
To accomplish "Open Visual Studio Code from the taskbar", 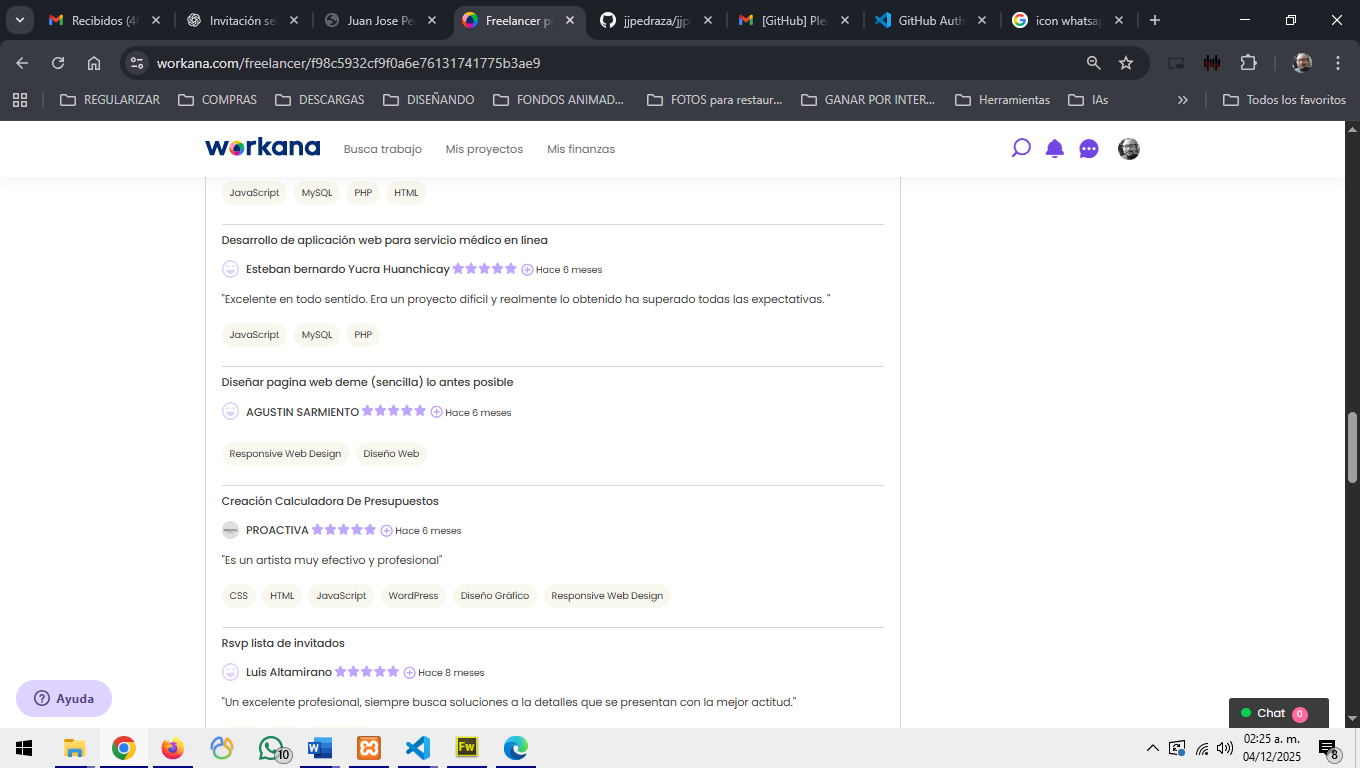I will pyautogui.click(x=418, y=748).
